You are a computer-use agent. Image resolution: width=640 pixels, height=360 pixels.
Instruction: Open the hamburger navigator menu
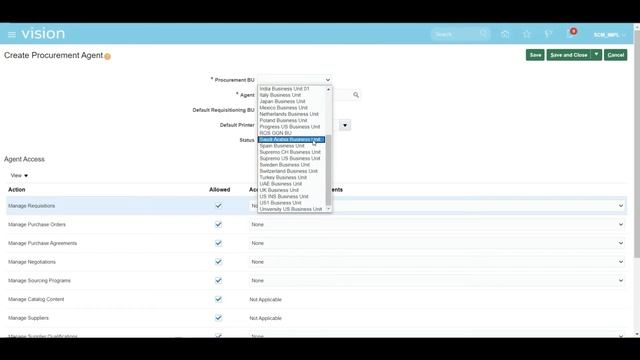click(12, 35)
